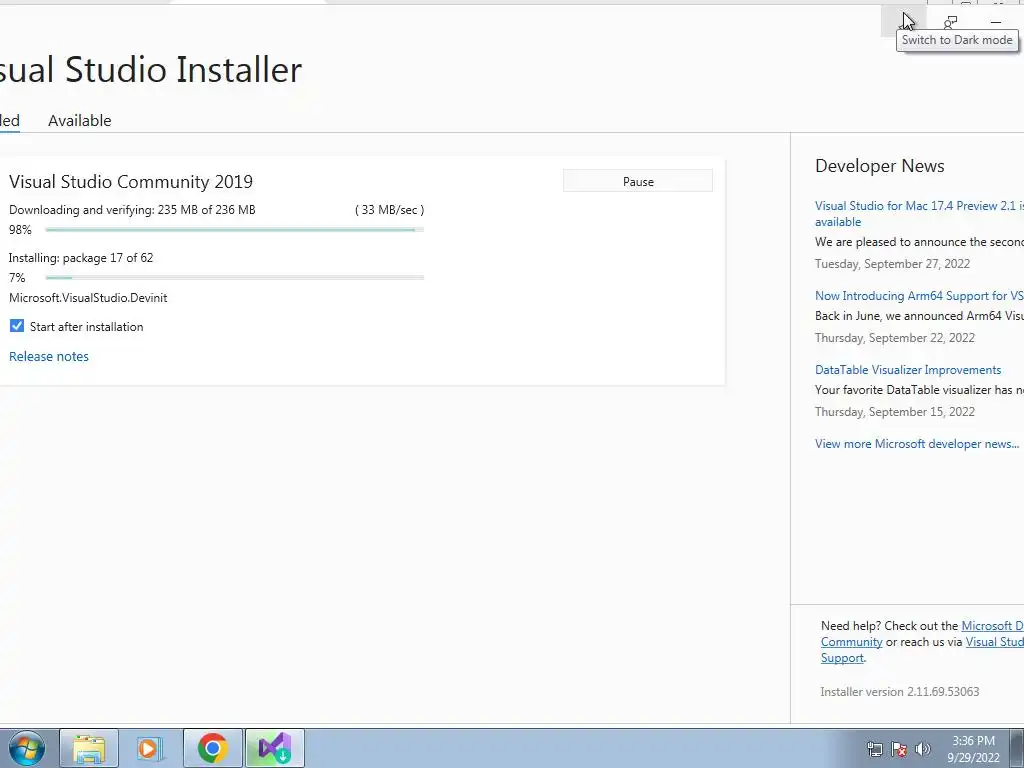The height and width of the screenshot is (768, 1024).
Task: Open the Provide feedback icon
Action: (x=950, y=22)
